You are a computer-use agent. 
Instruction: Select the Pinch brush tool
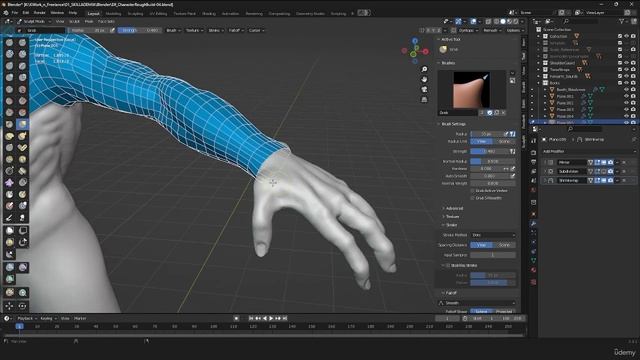10,124
